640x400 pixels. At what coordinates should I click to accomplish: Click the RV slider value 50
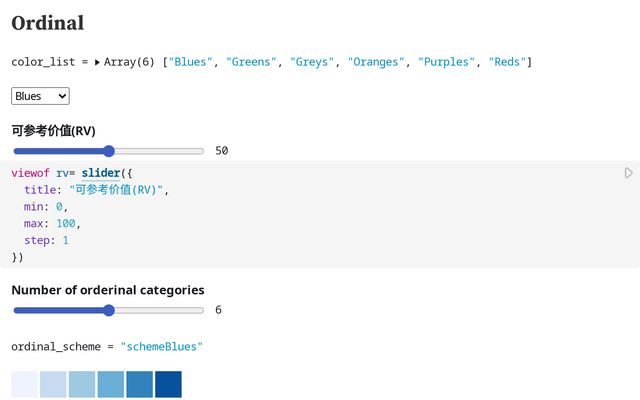coord(222,151)
